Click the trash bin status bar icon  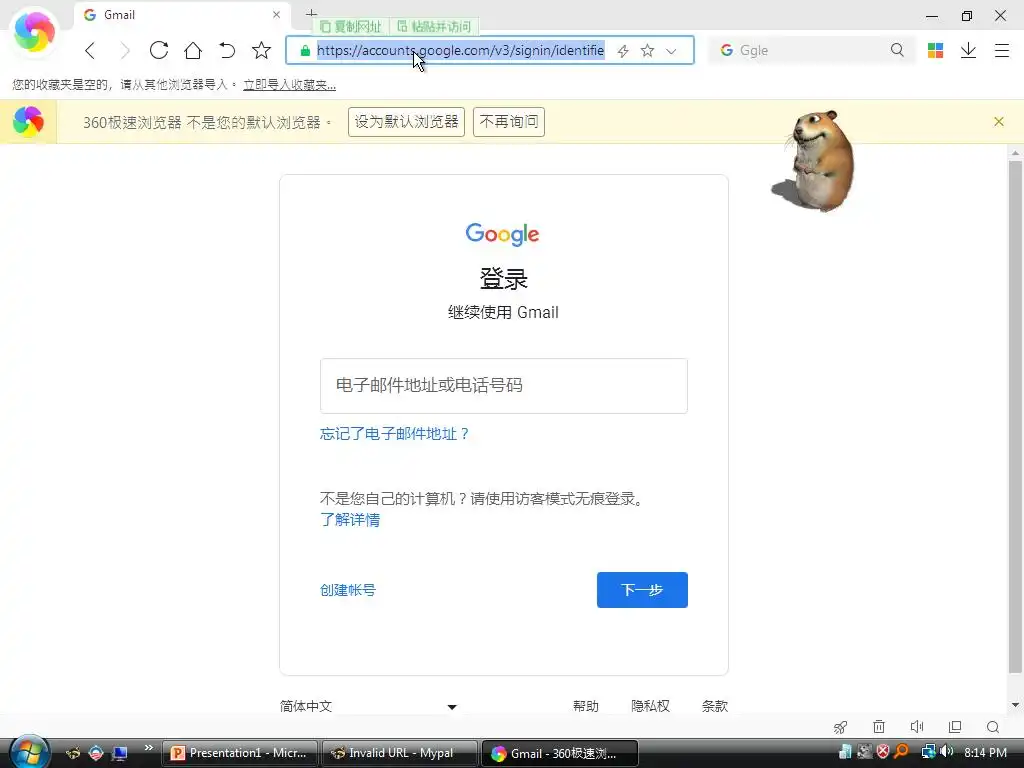click(879, 727)
